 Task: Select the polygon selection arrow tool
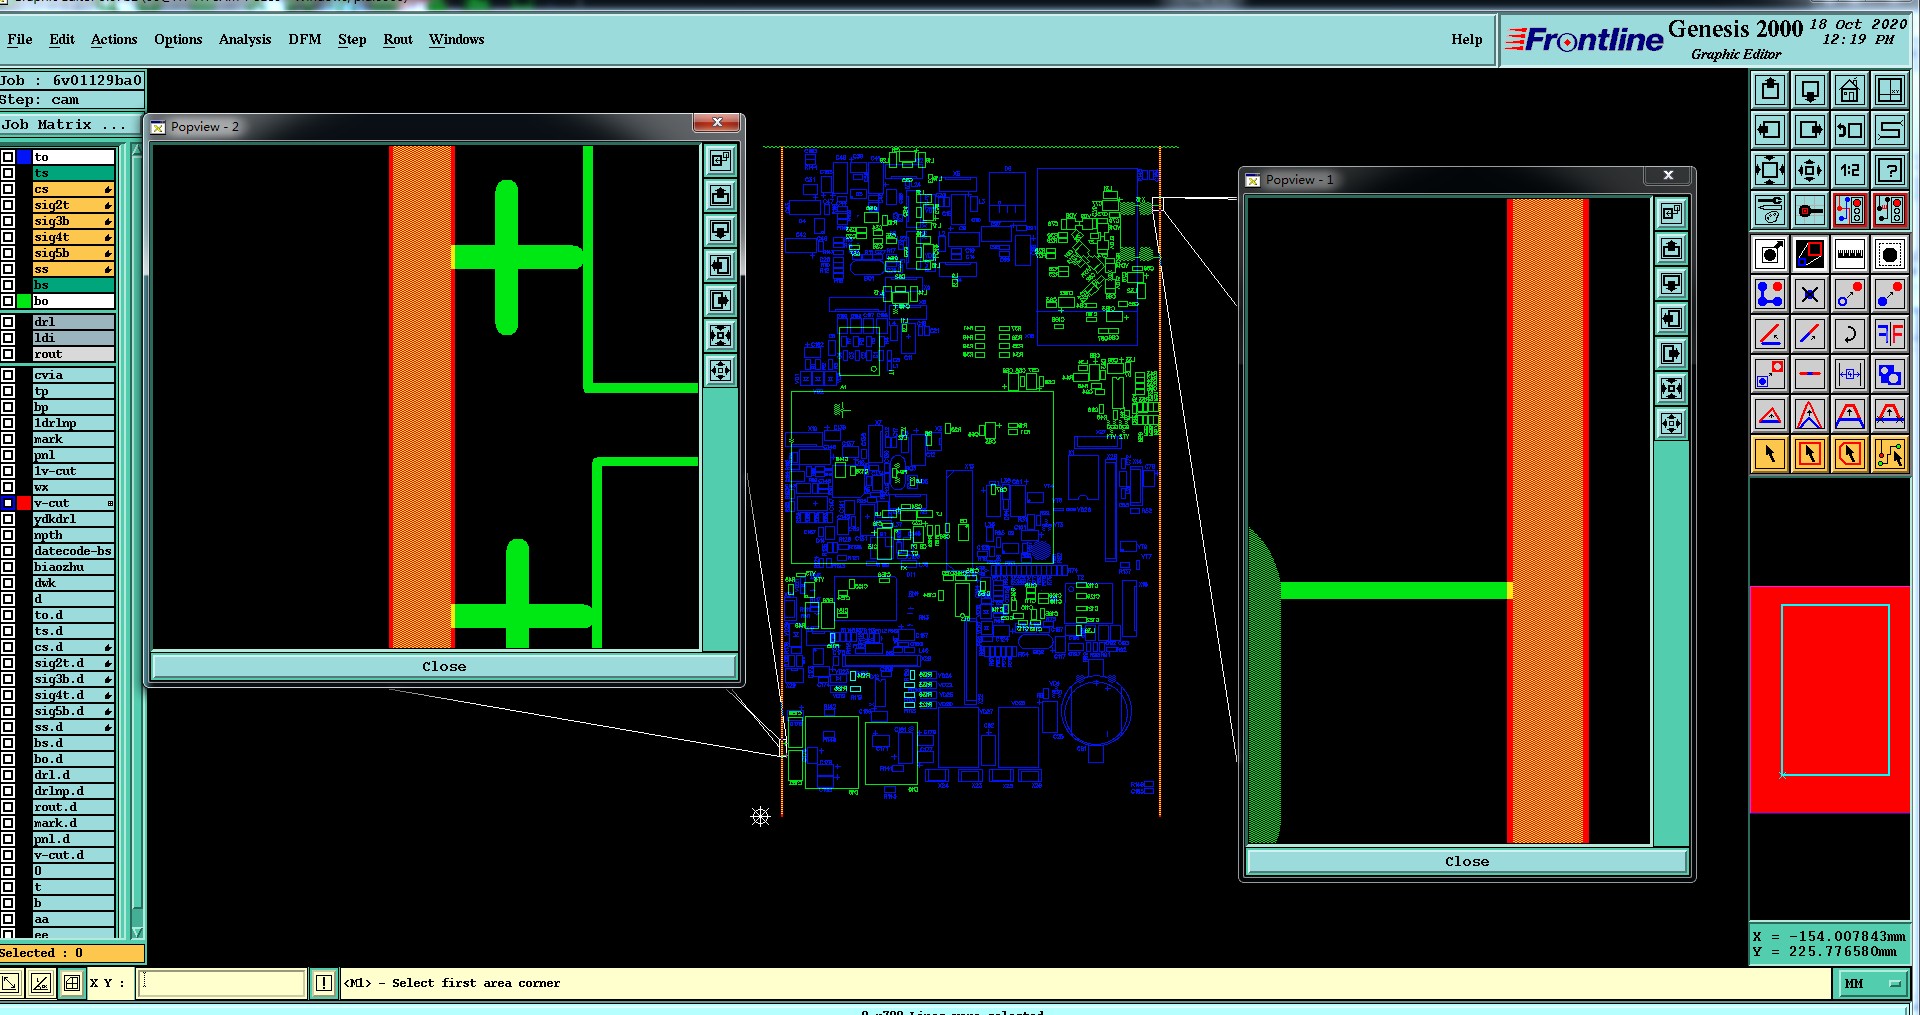pos(1850,454)
